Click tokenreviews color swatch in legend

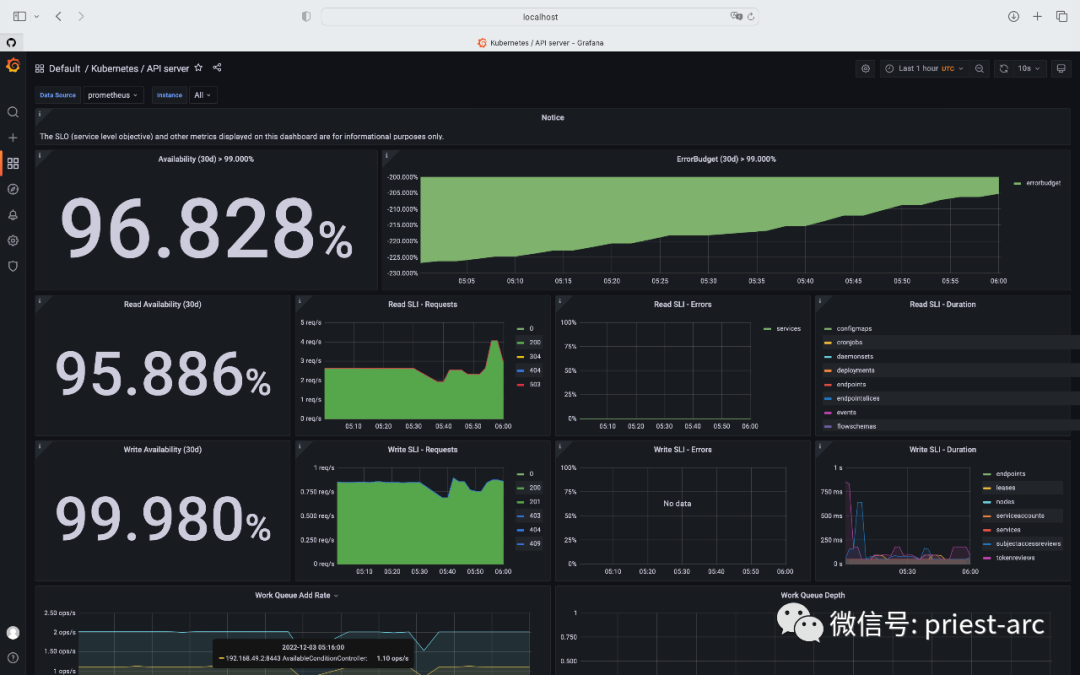pyautogui.click(x=987, y=558)
